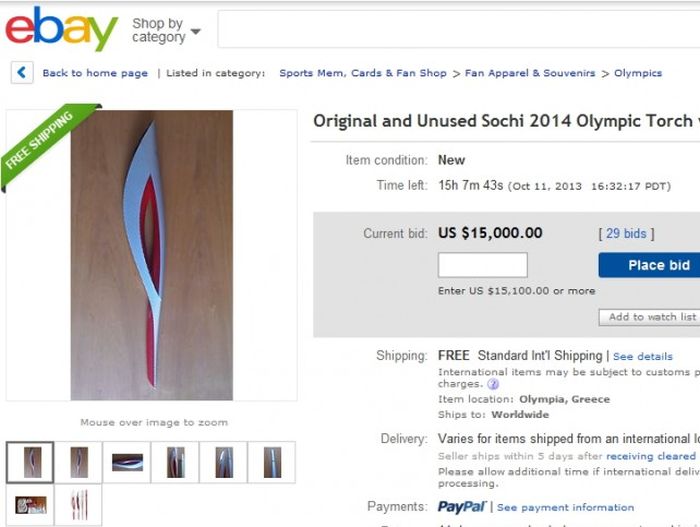Click the customs charges help icon
The width and height of the screenshot is (700, 527).
click(x=494, y=384)
